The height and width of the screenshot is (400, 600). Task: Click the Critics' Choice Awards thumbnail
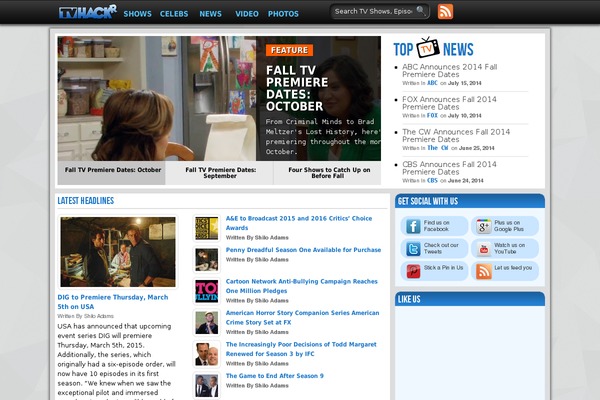pos(207,228)
